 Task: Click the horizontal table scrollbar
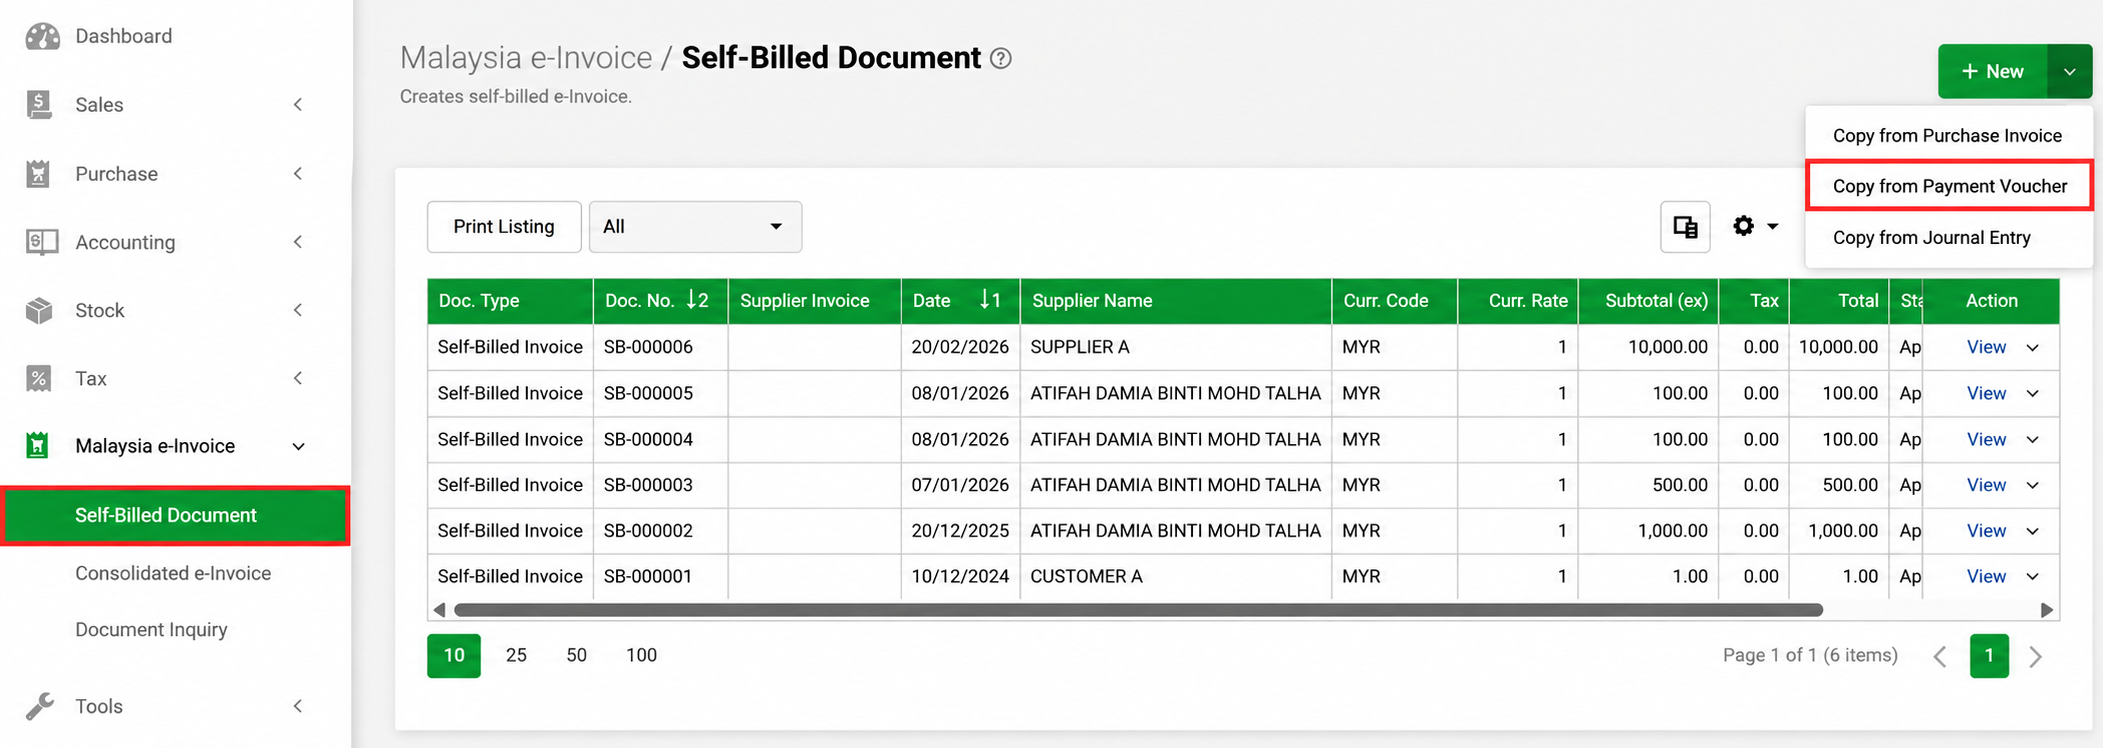1138,610
